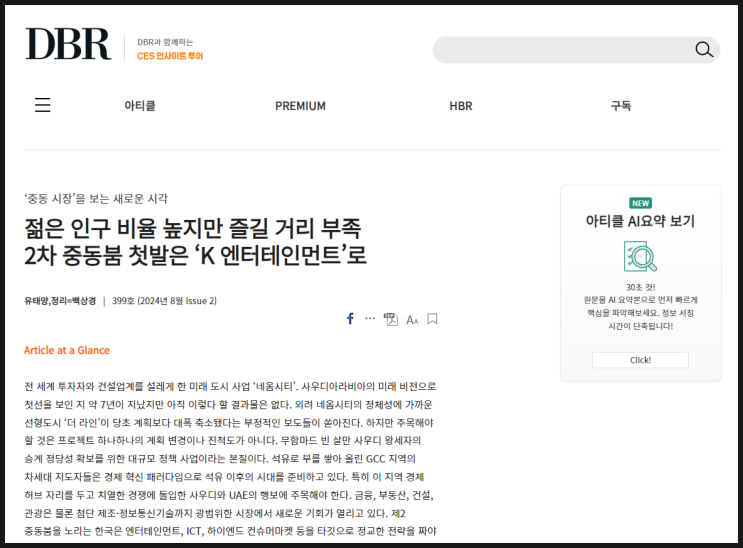Click series title '중동 시장'을 보는 새로운 시각
This screenshot has height=548, width=743.
click(96, 198)
